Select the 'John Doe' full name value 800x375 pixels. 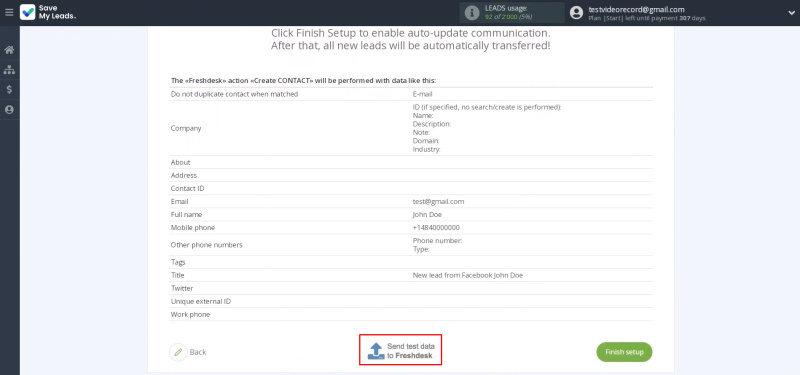pos(427,215)
